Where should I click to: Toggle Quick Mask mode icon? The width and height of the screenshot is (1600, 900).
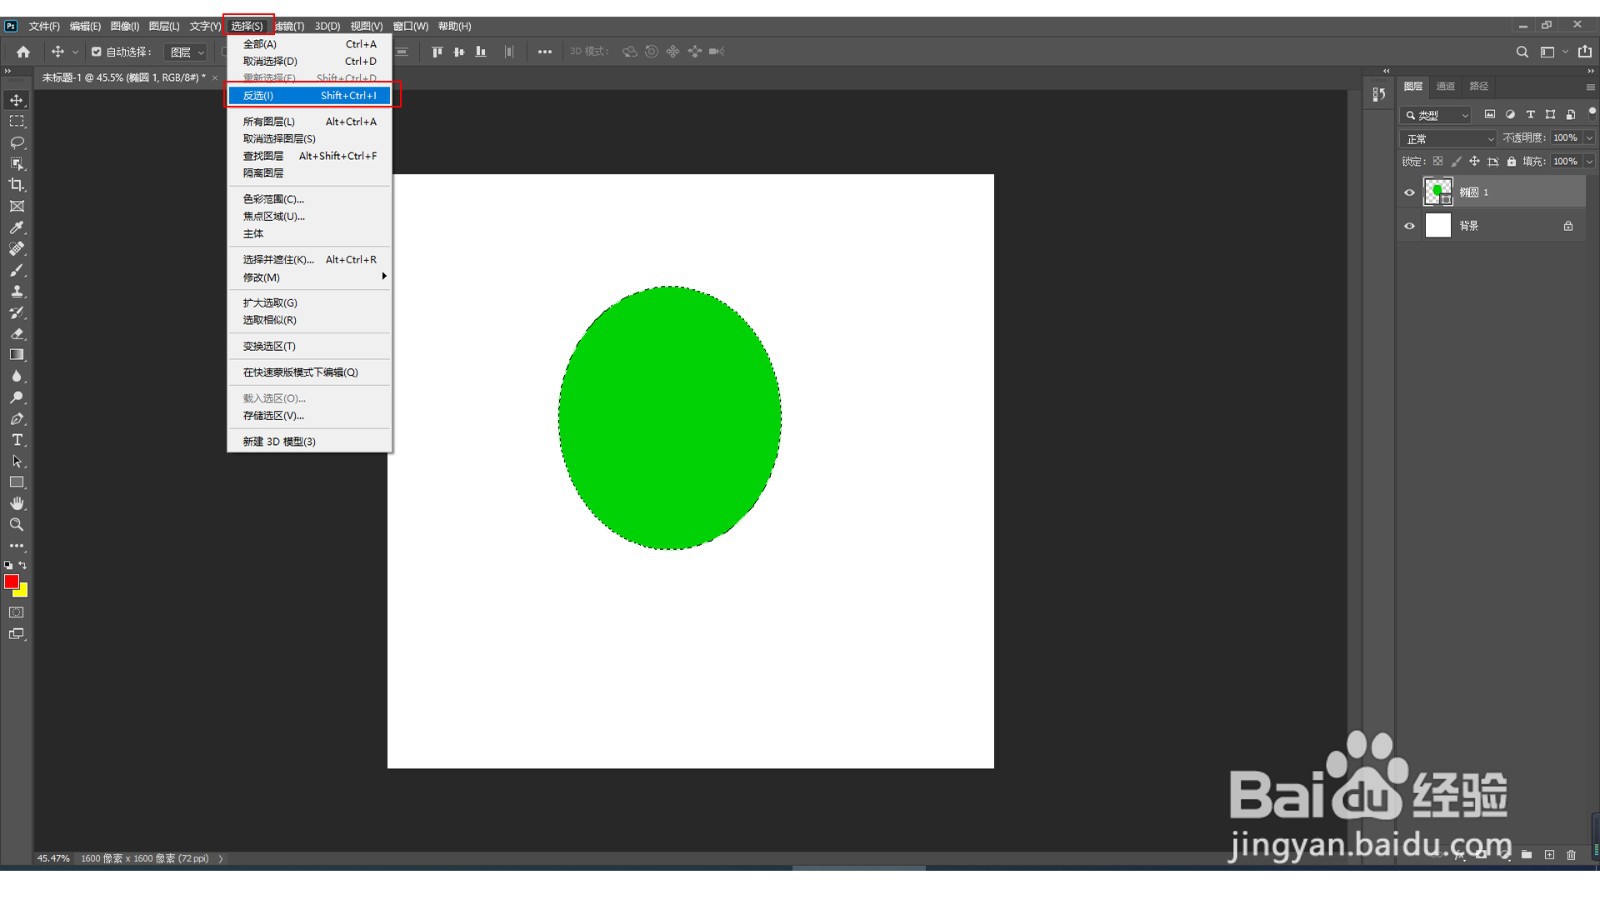coord(17,612)
